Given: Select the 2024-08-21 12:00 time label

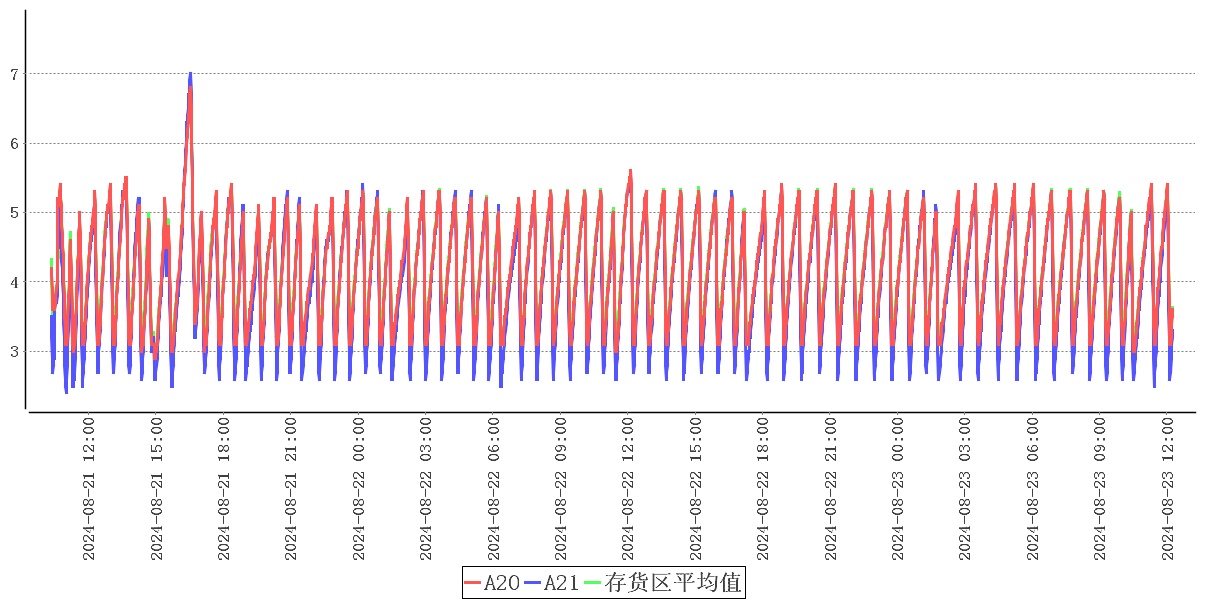Looking at the screenshot, I should [x=88, y=489].
